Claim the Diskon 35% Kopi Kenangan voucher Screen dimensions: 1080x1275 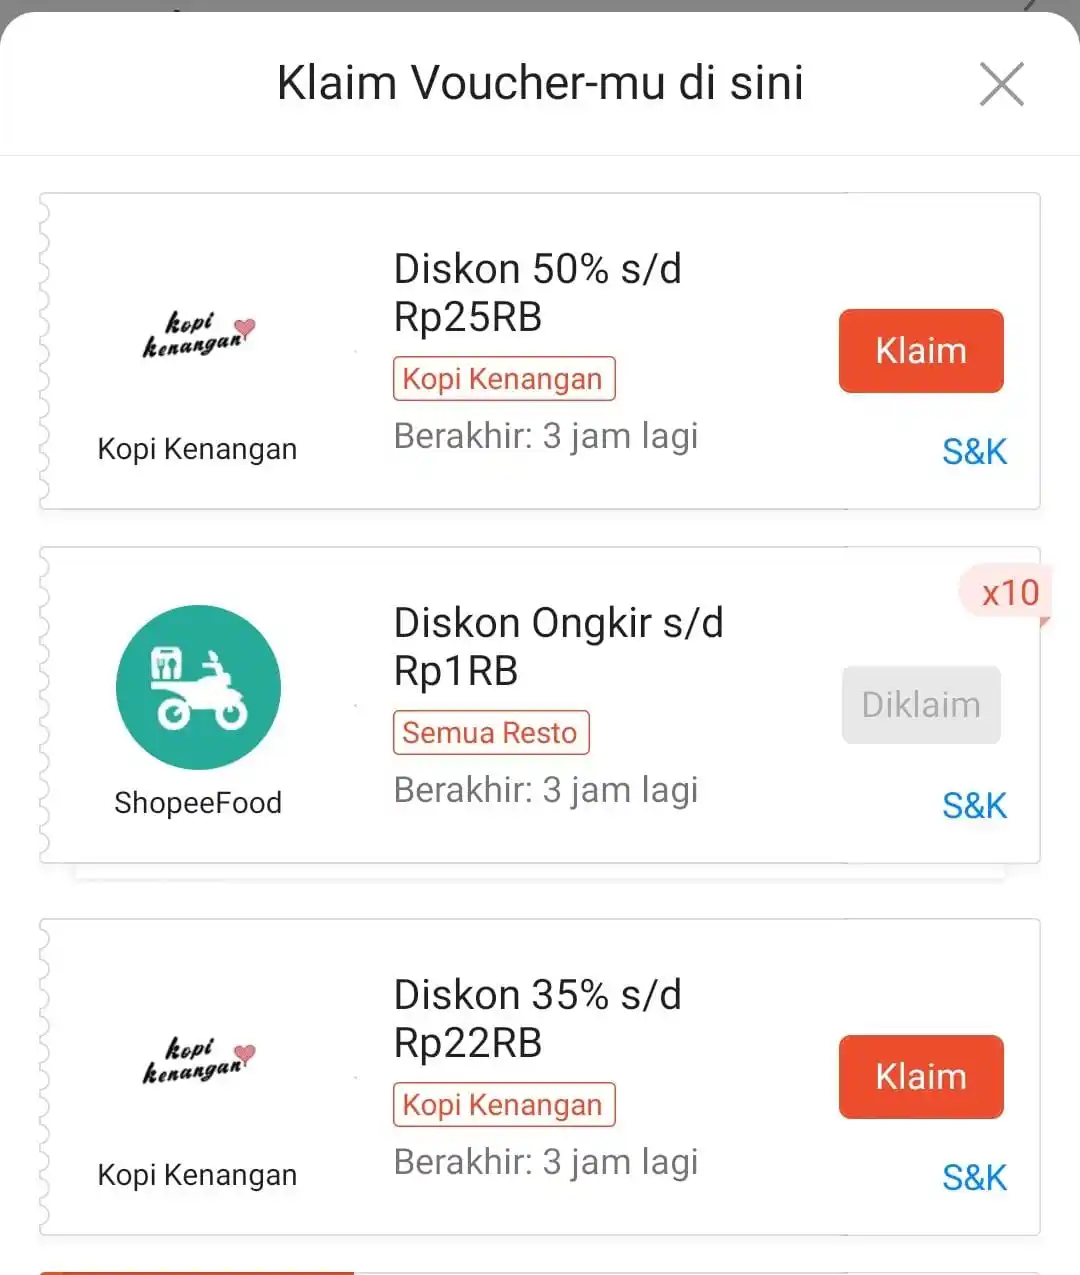pyautogui.click(x=921, y=1077)
